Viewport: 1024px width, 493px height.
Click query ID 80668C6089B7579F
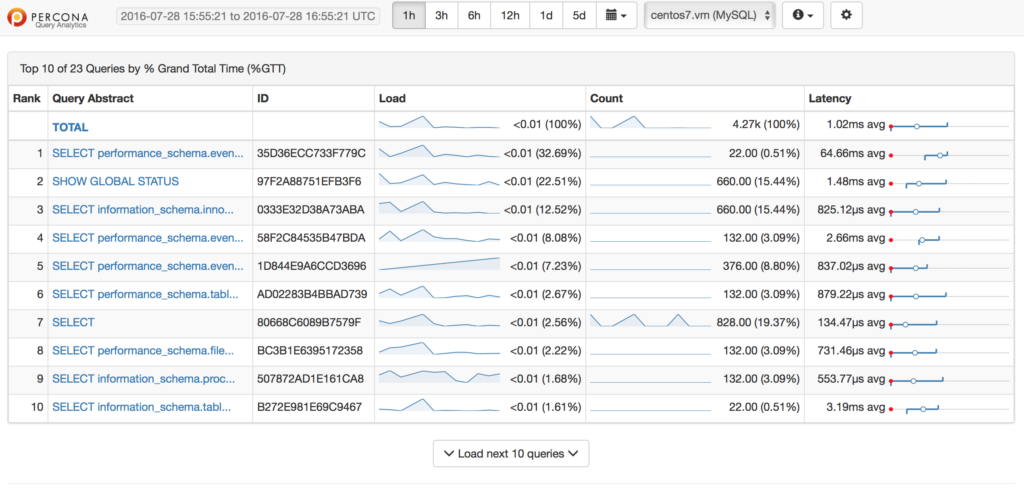pyautogui.click(x=309, y=322)
